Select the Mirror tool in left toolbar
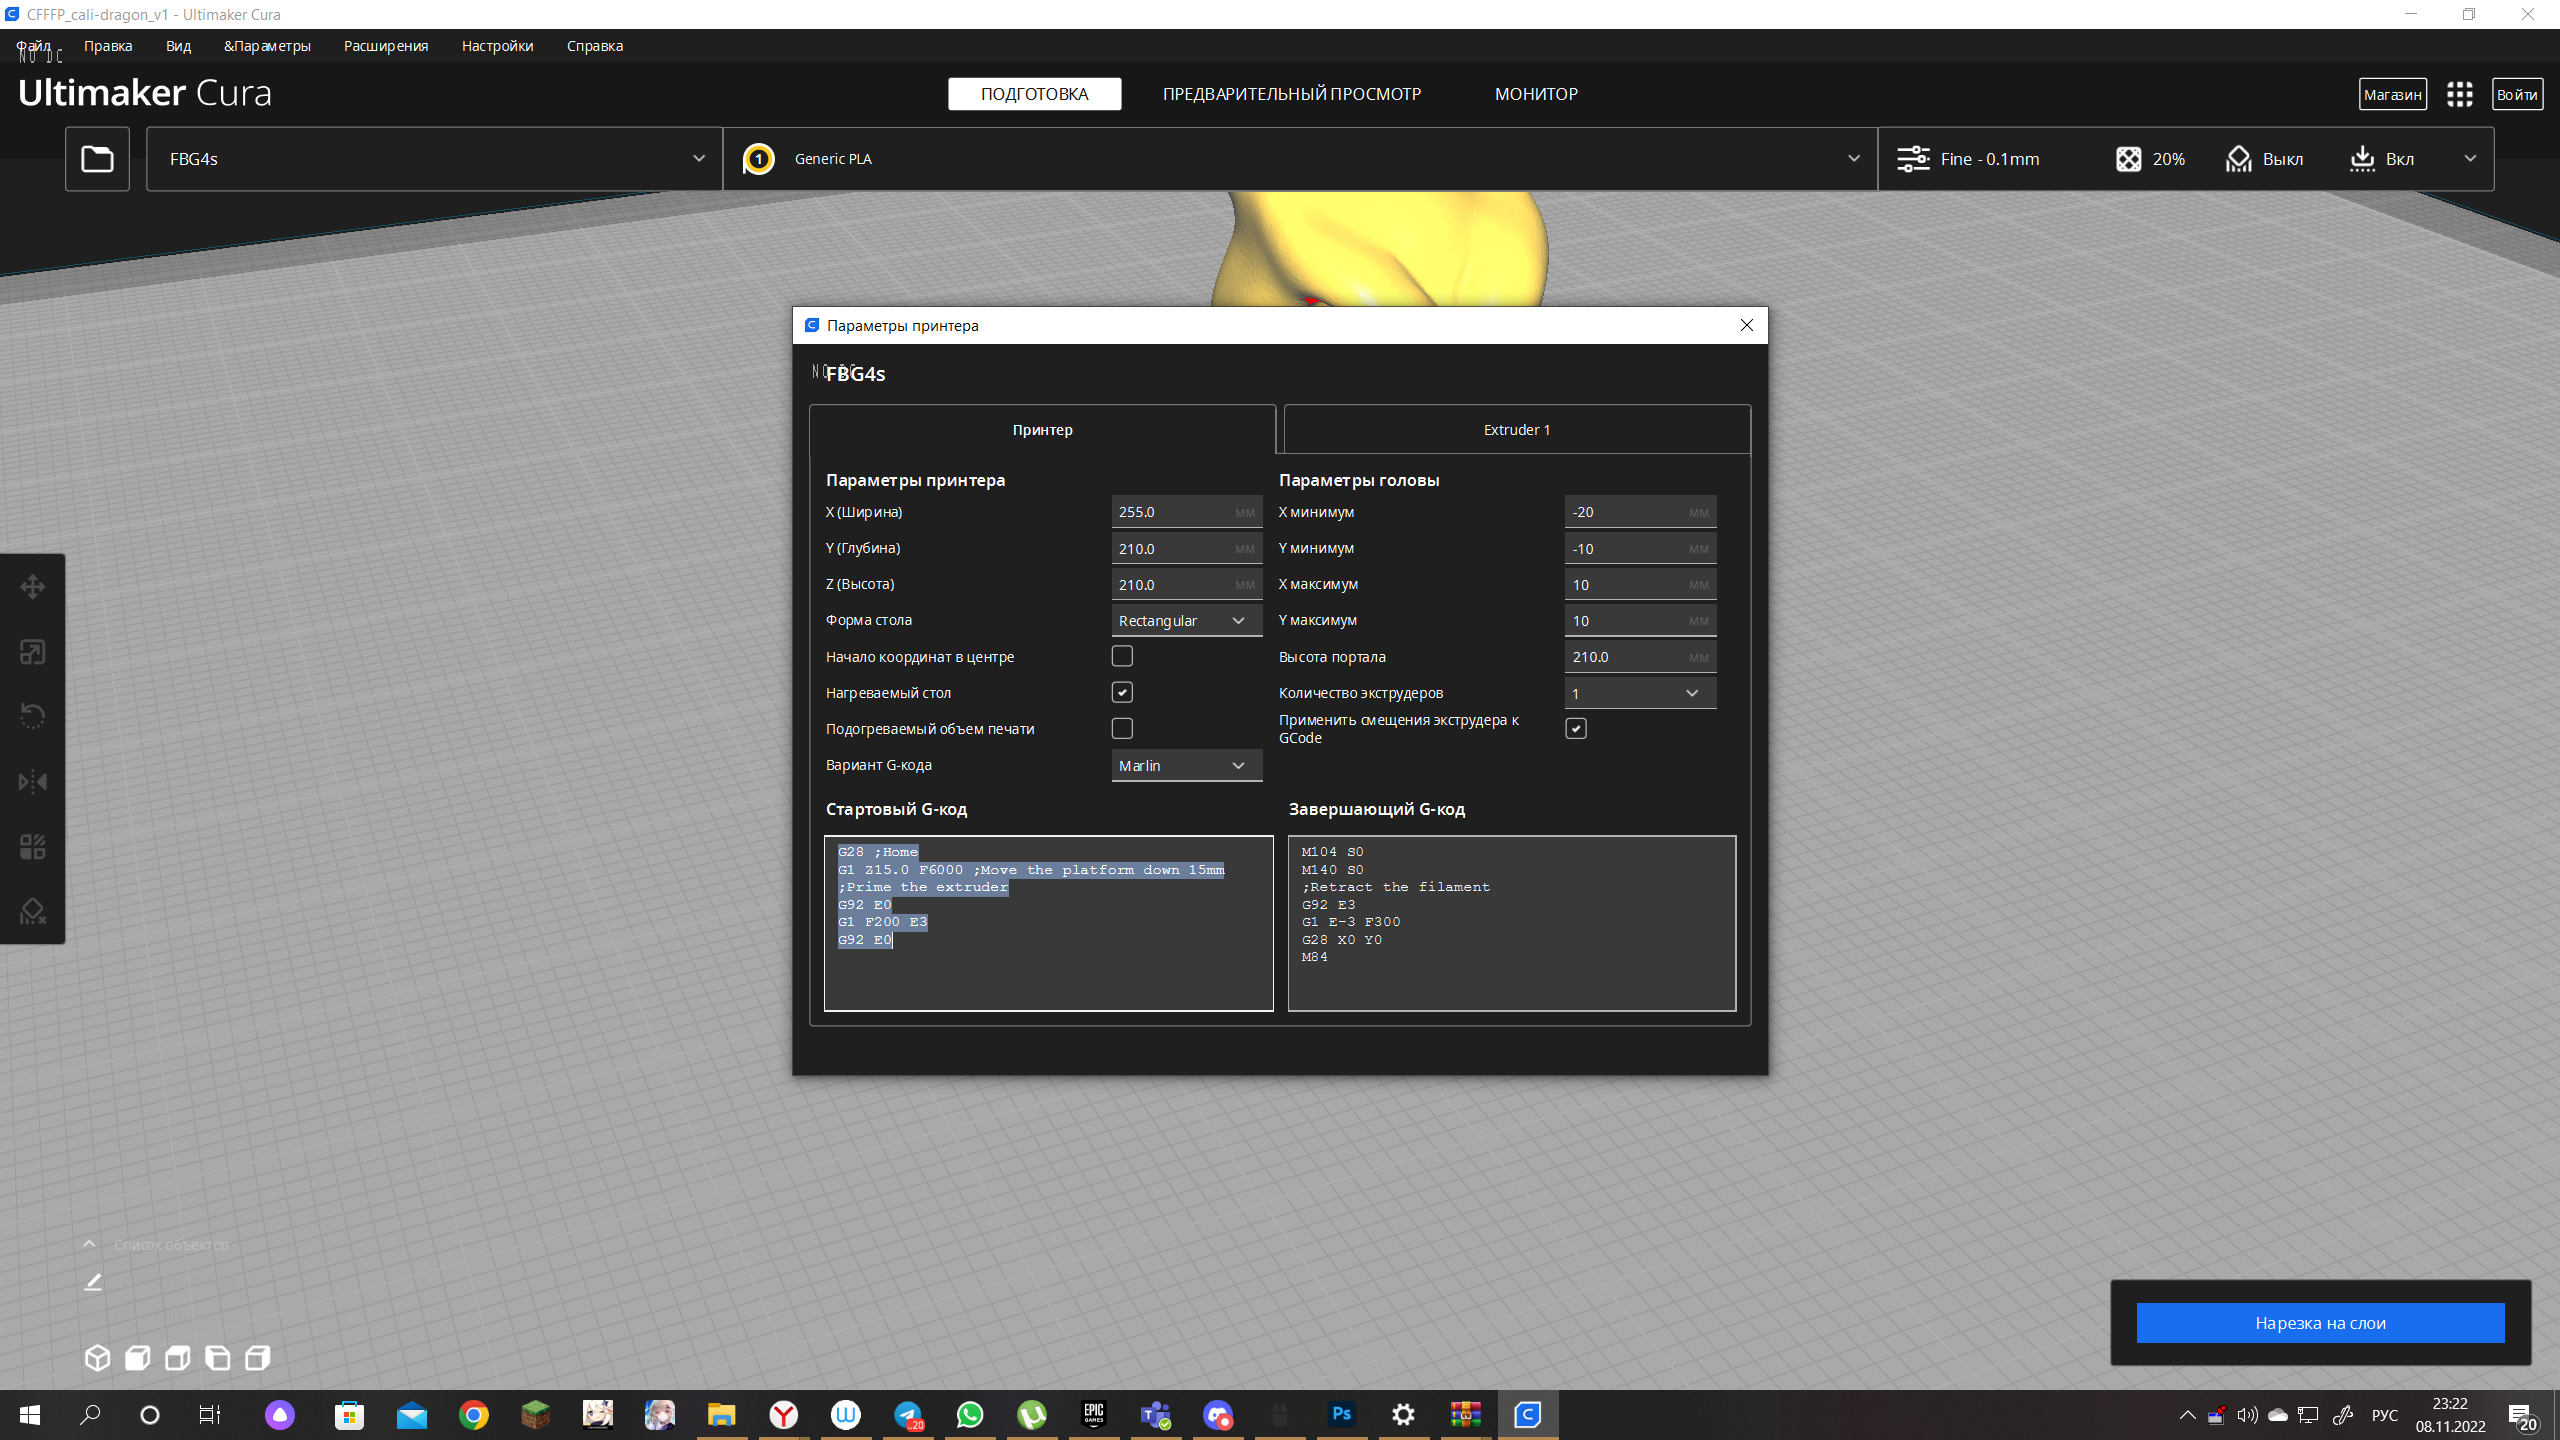This screenshot has width=2560, height=1440. point(32,781)
